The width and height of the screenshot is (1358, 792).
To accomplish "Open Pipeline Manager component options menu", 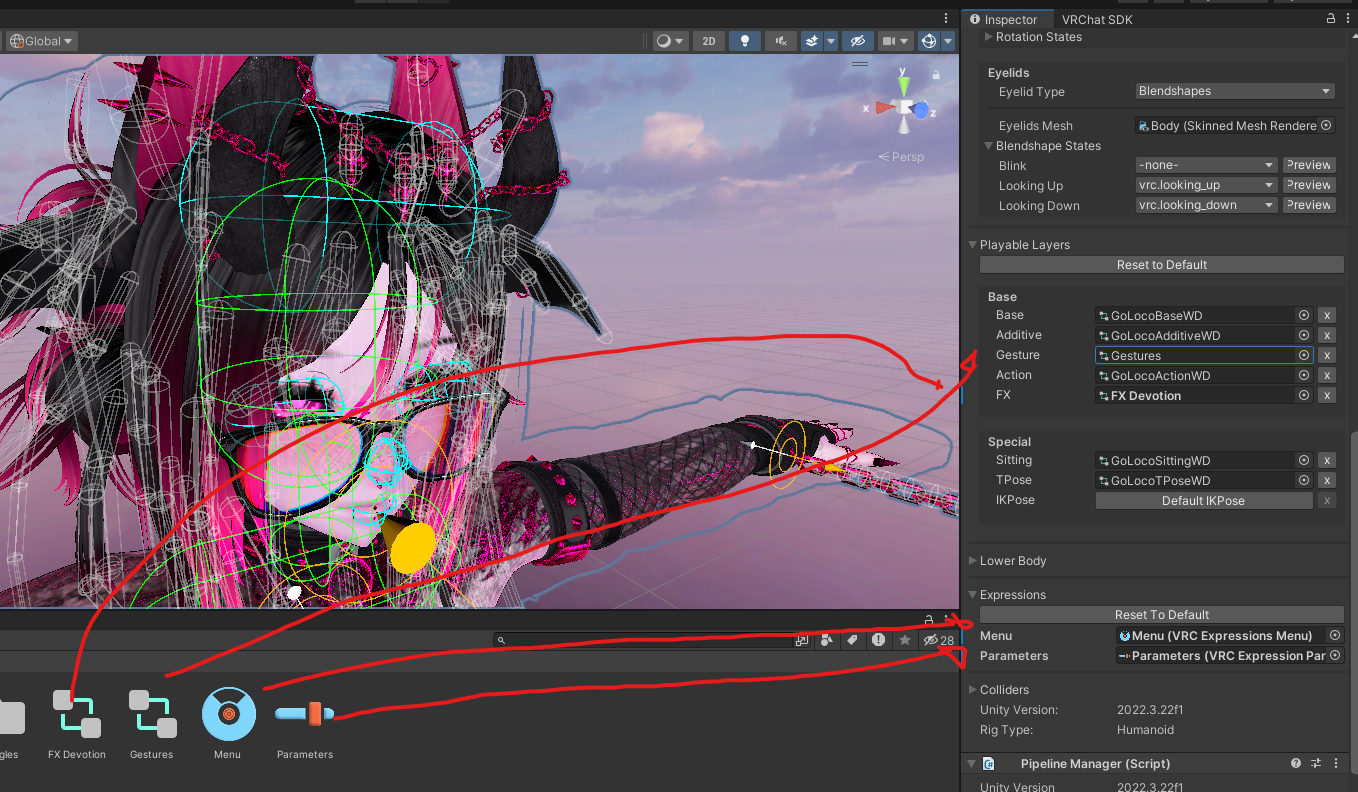I will pyautogui.click(x=1336, y=764).
